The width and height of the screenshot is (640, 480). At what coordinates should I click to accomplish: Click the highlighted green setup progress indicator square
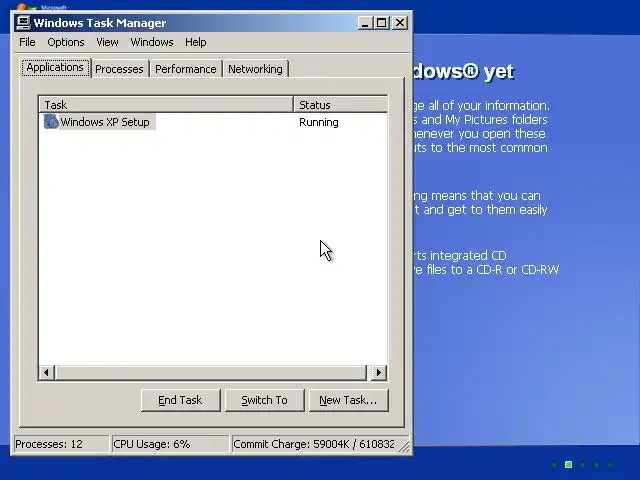click(x=568, y=464)
